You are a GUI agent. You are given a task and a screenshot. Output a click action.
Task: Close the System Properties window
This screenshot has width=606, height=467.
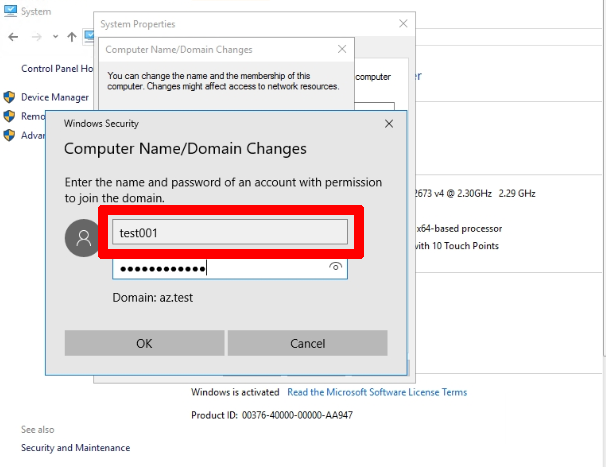click(x=403, y=23)
